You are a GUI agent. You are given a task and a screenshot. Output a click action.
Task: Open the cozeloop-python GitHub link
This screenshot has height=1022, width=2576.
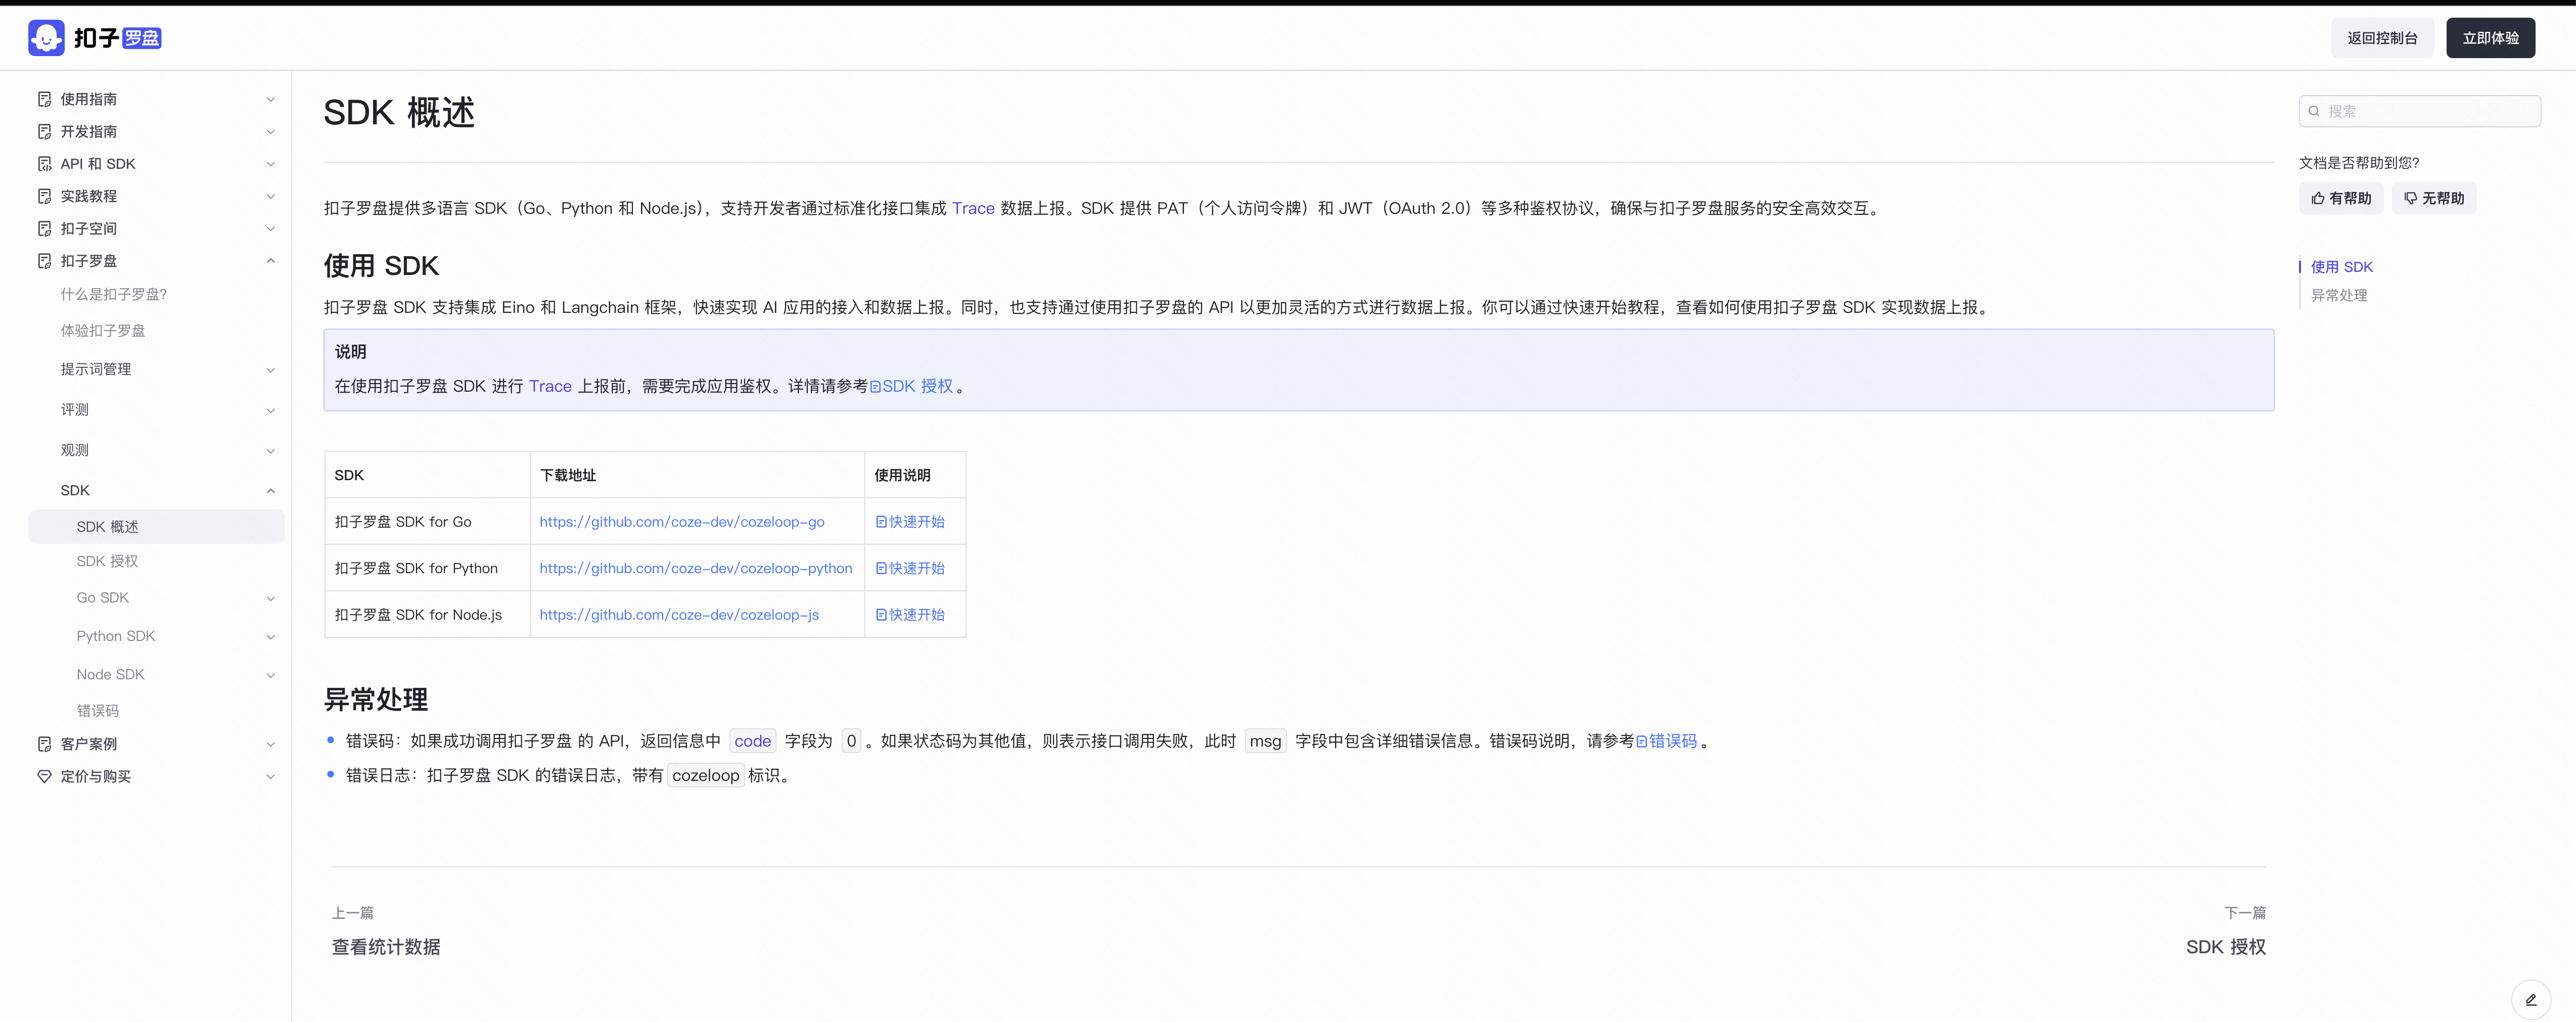coord(695,568)
